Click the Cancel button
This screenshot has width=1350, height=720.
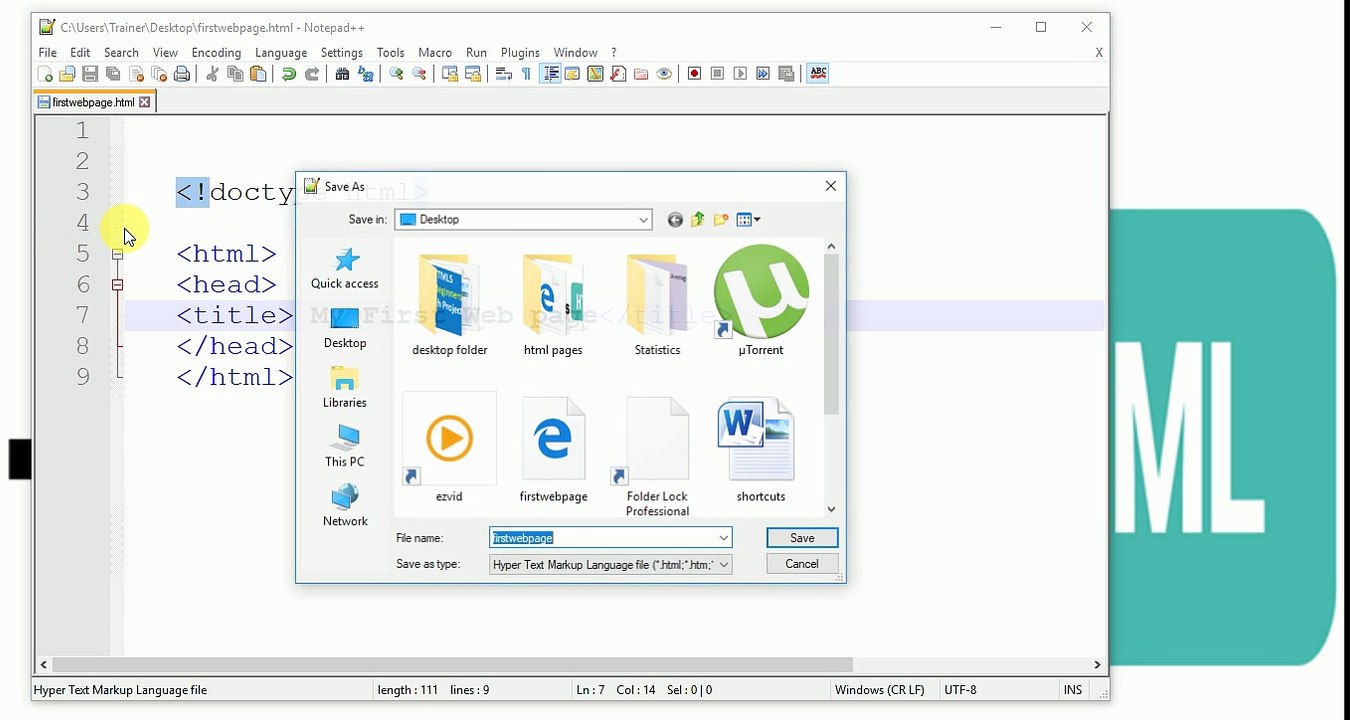(x=802, y=564)
